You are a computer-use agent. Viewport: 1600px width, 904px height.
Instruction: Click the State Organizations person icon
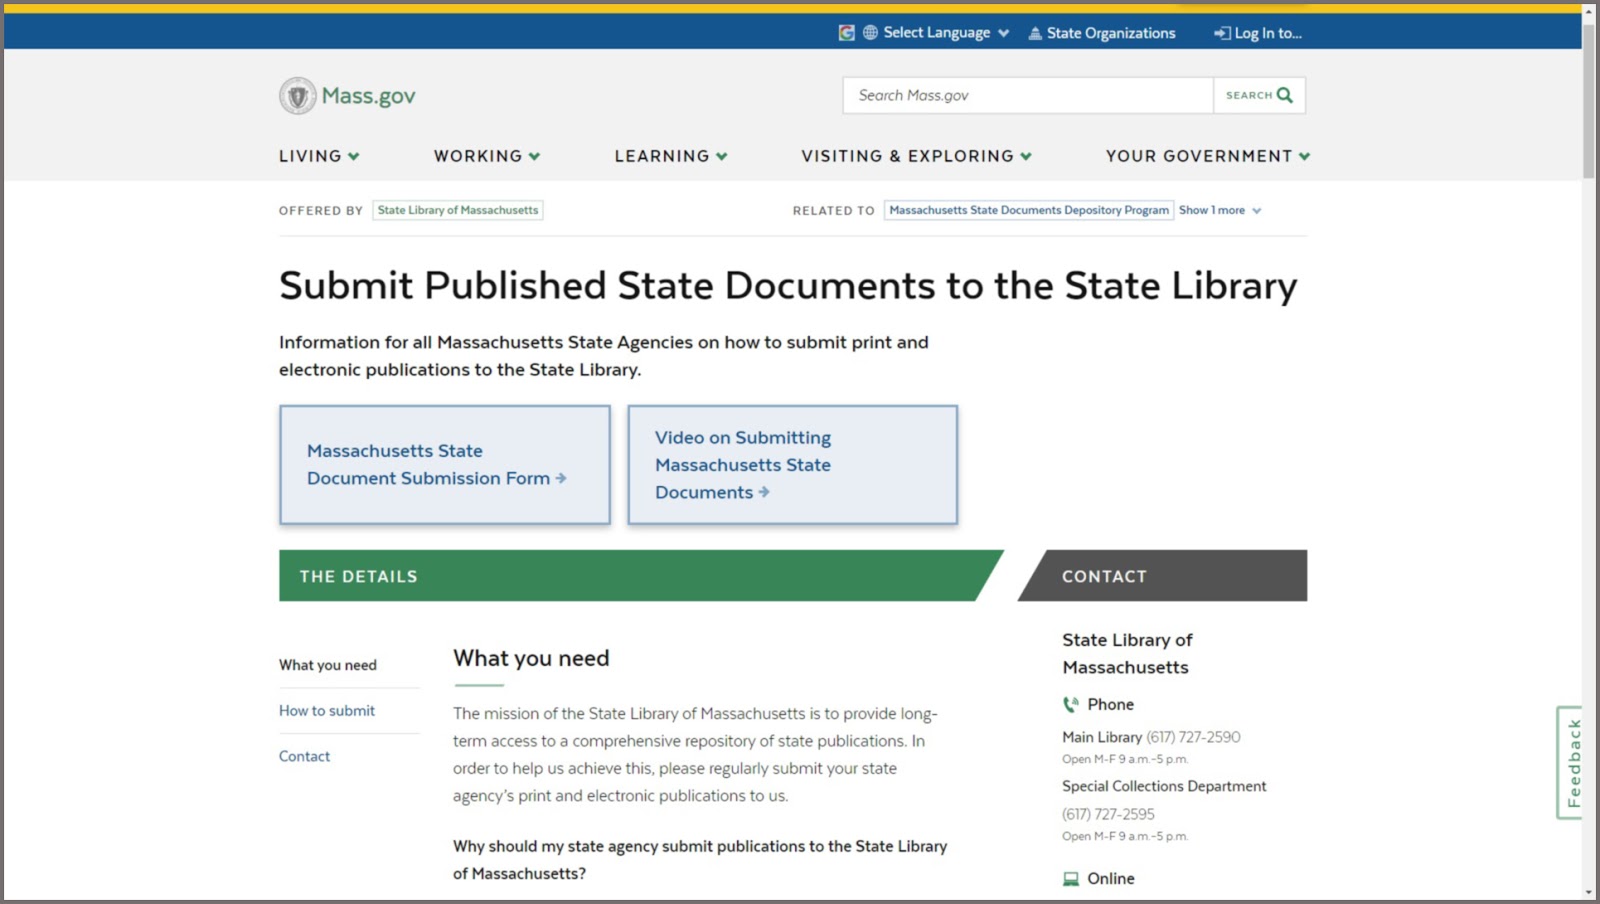pyautogui.click(x=1034, y=33)
